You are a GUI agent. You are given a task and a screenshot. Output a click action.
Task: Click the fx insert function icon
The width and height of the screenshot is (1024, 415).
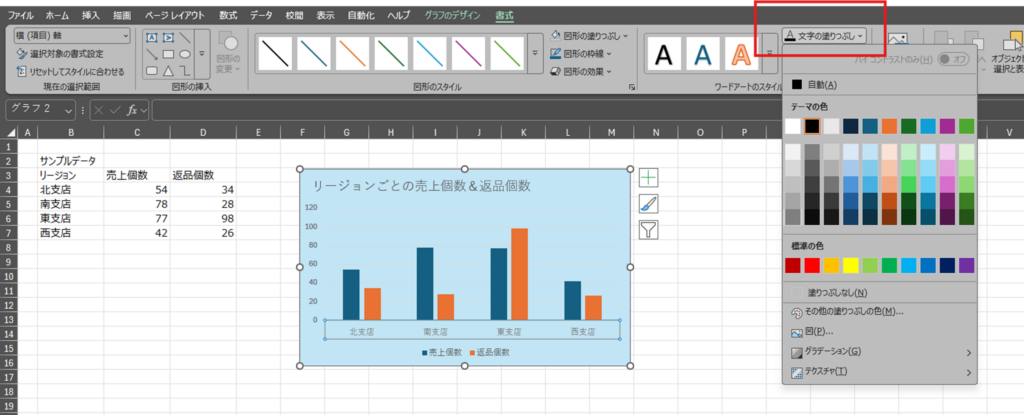[x=131, y=110]
